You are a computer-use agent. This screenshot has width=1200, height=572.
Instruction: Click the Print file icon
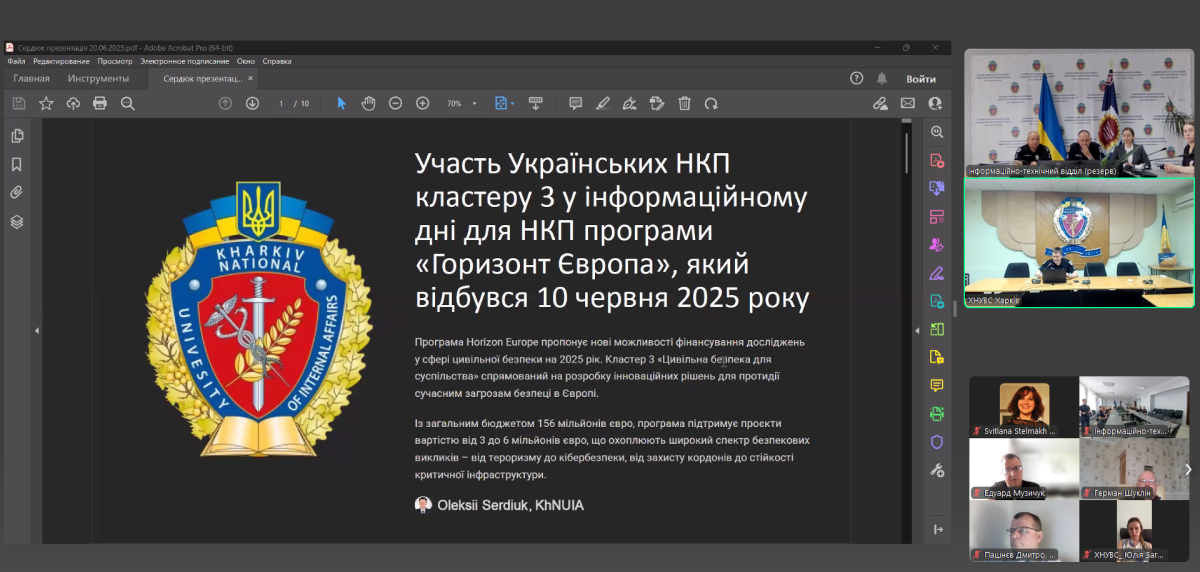[100, 103]
